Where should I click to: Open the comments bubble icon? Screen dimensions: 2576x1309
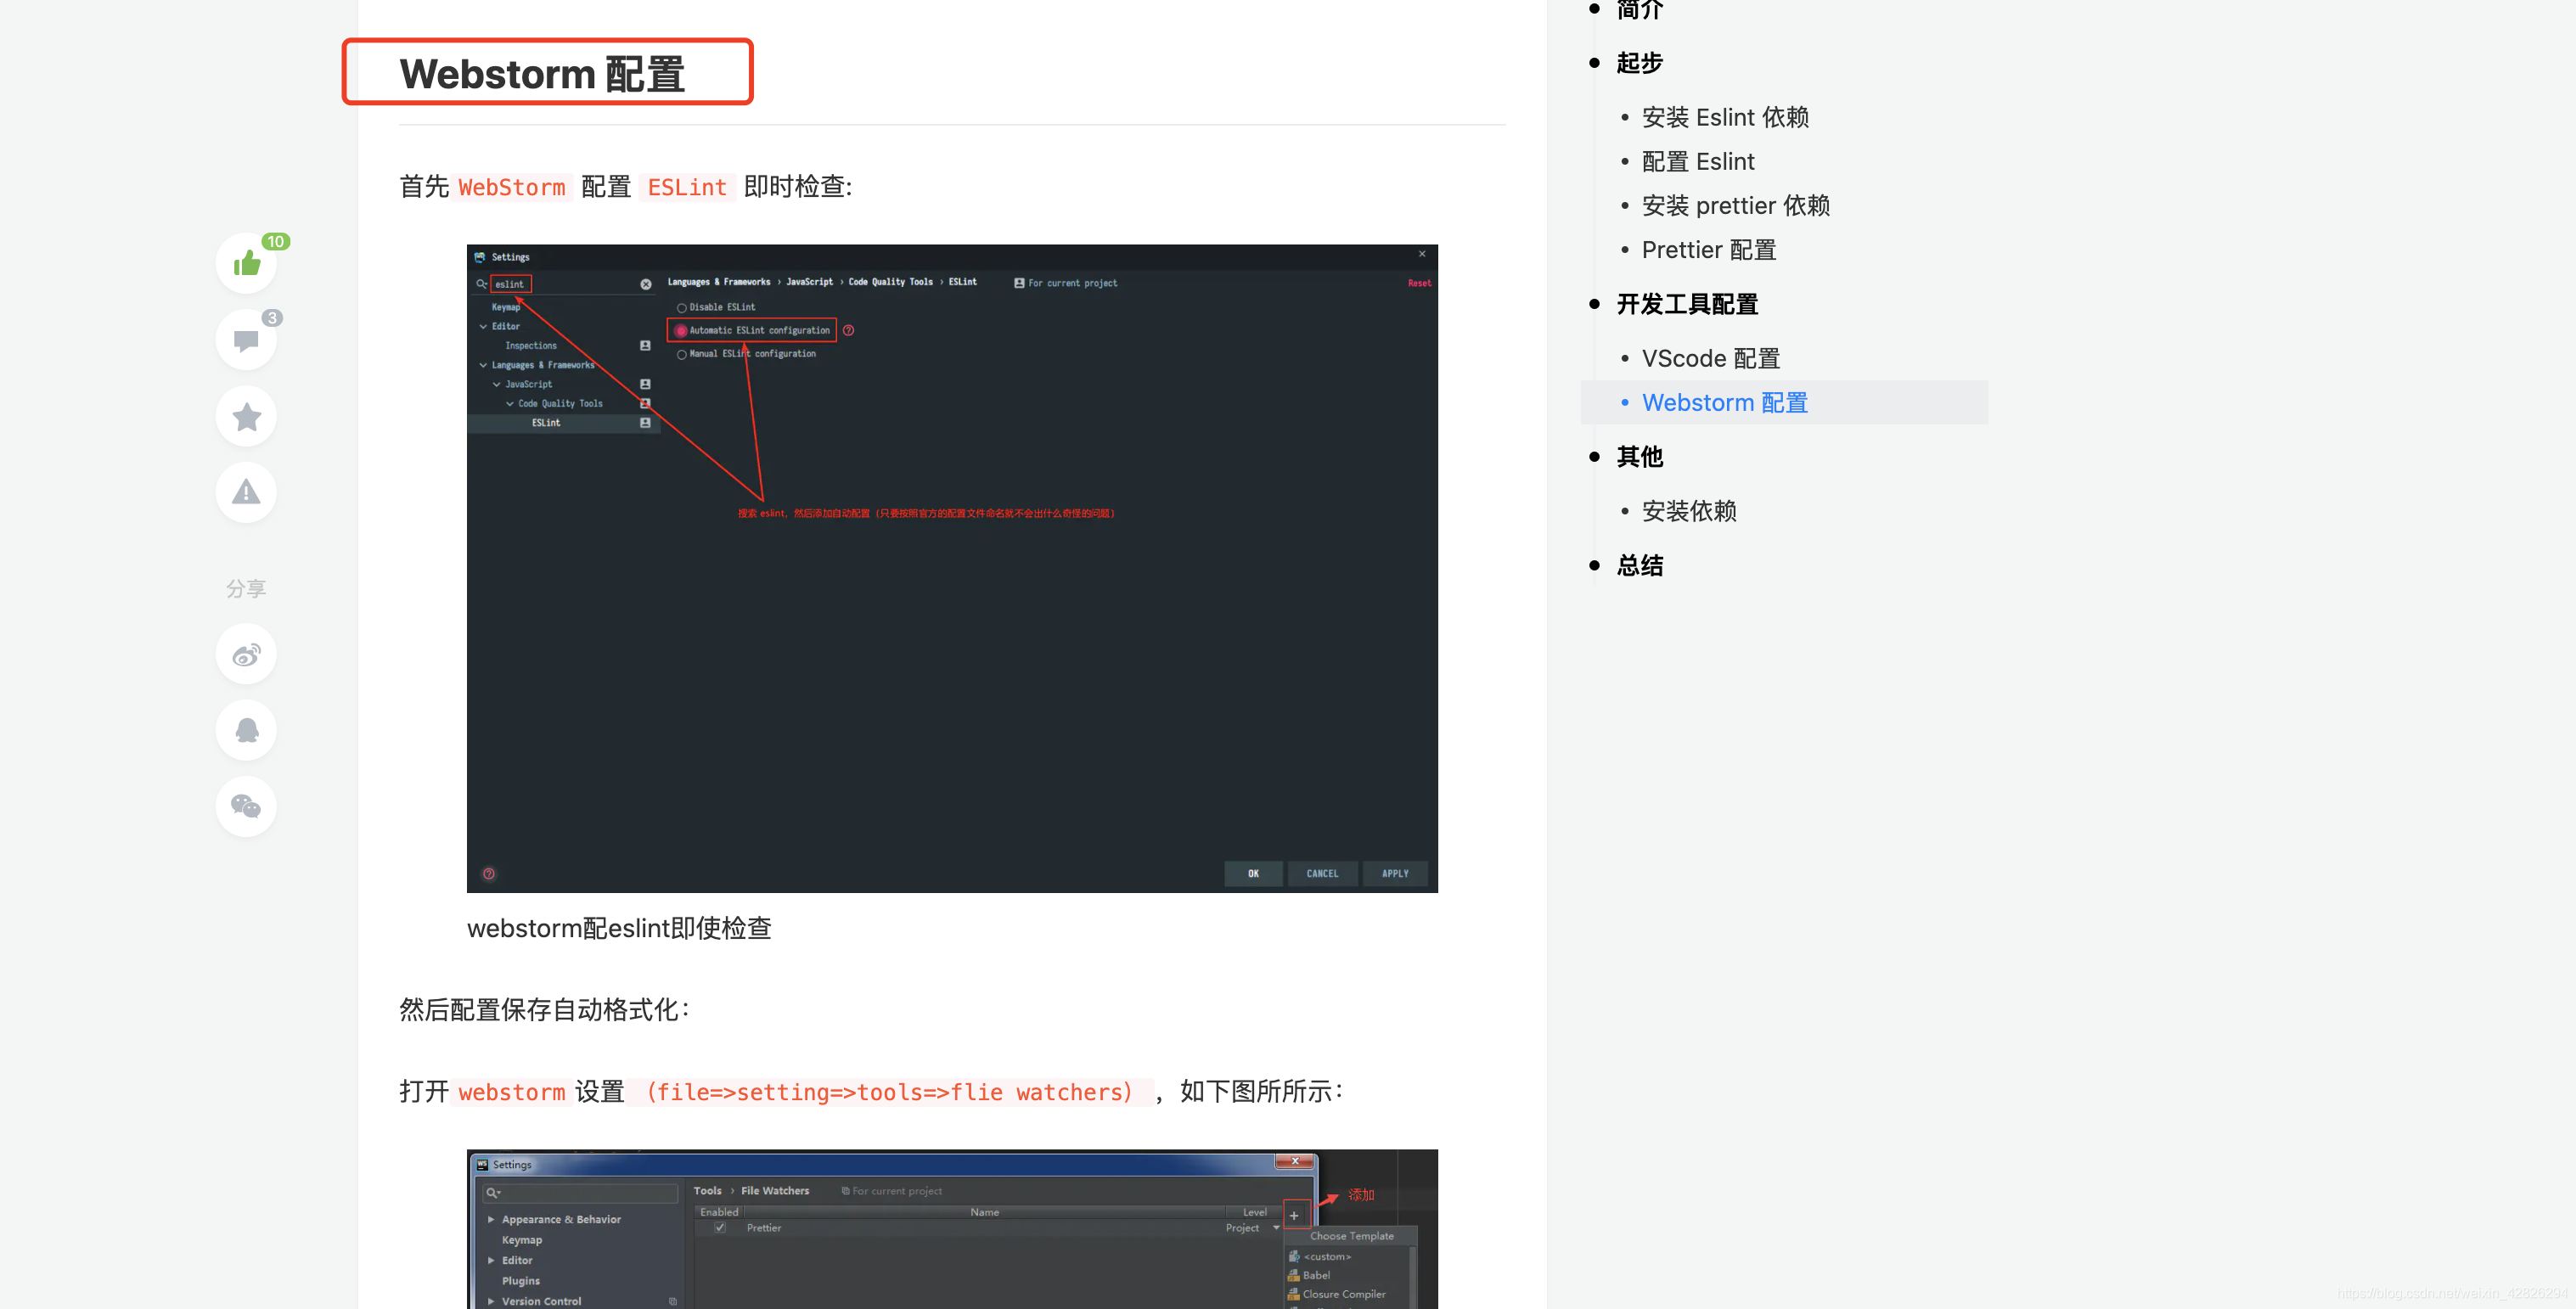click(246, 340)
